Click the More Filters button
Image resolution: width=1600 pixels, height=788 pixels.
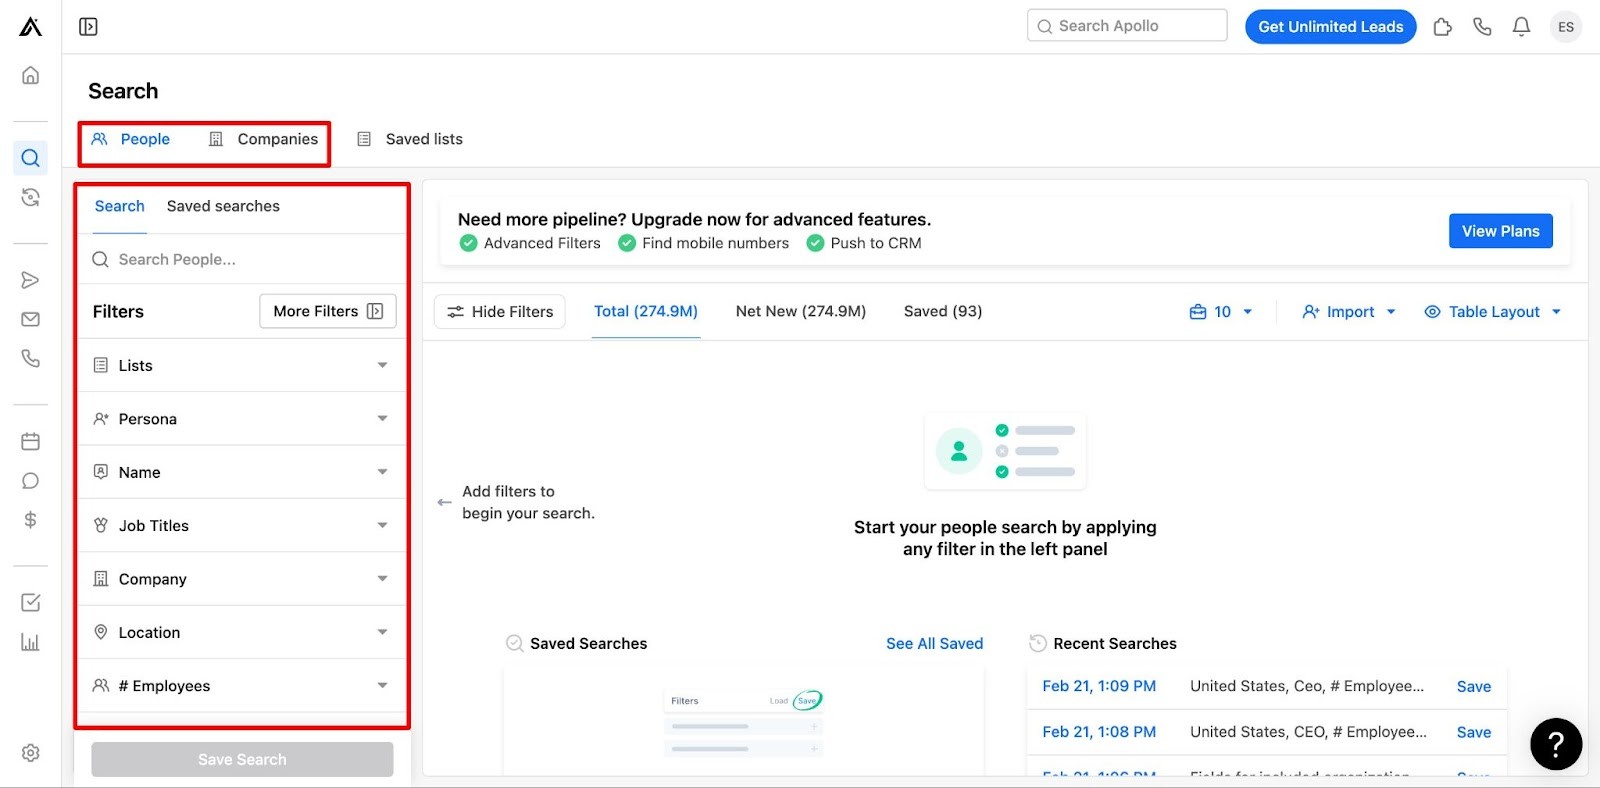[328, 311]
